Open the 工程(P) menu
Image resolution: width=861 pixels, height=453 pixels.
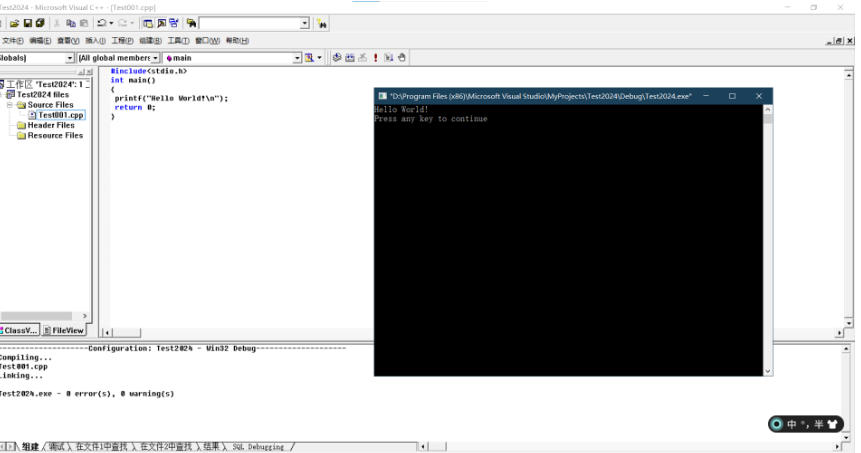(122, 41)
